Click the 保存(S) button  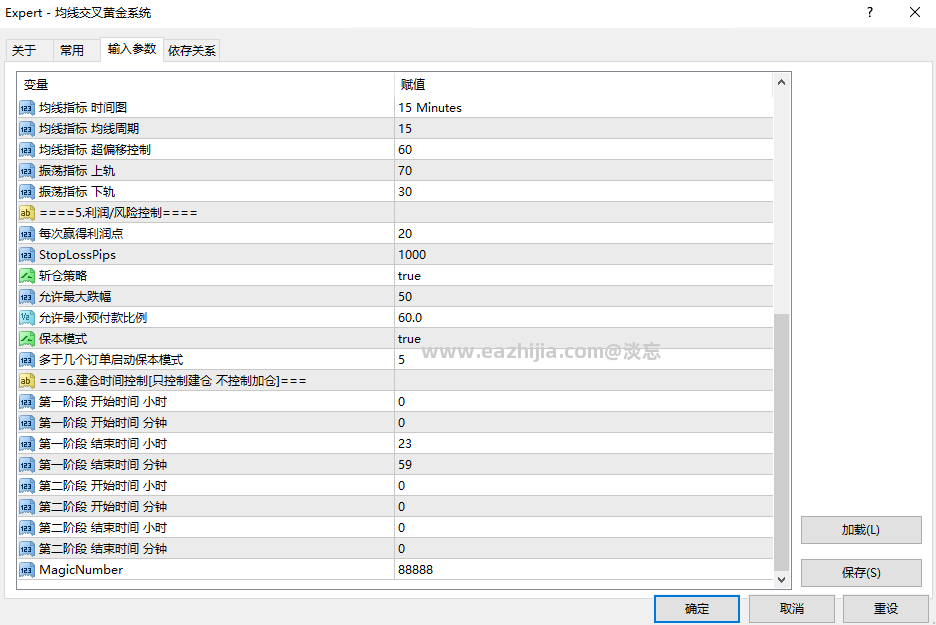point(861,572)
